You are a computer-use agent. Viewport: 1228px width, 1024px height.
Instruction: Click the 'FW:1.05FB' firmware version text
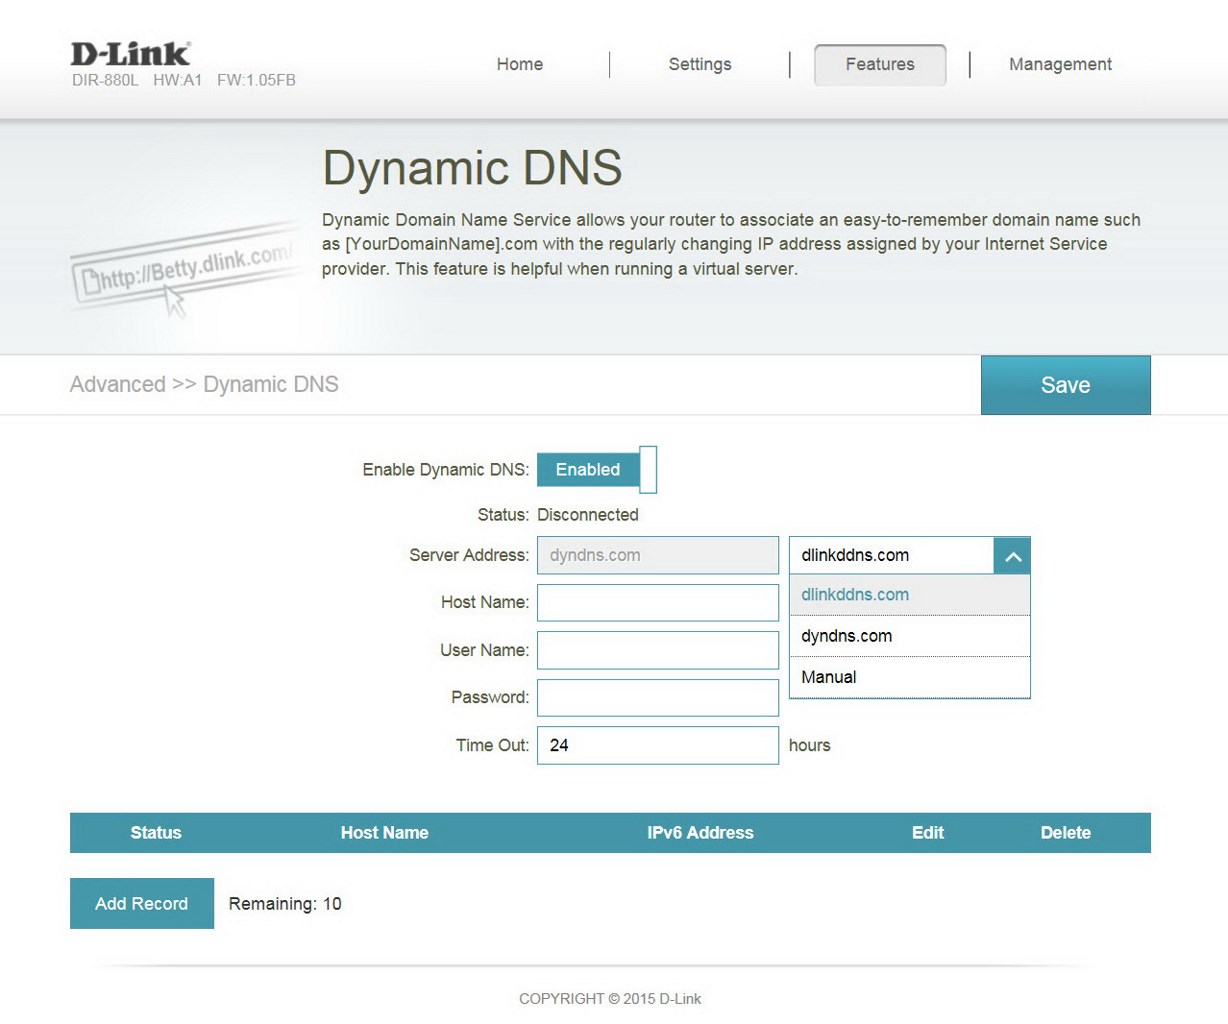click(257, 80)
